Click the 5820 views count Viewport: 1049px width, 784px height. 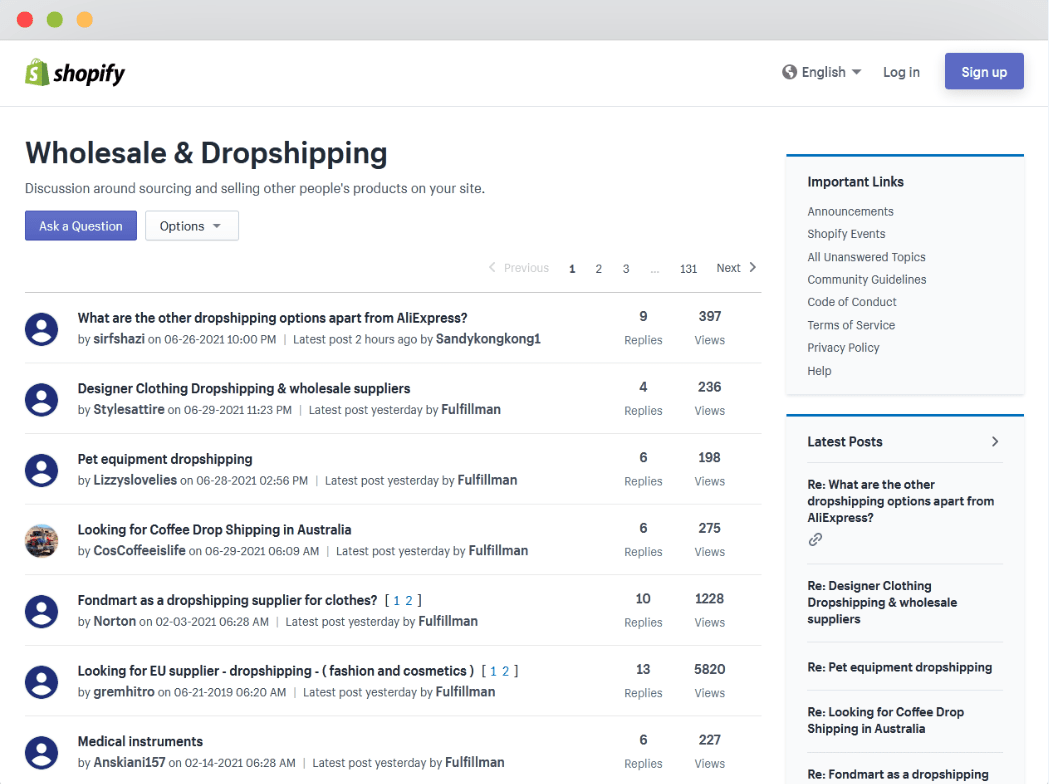pyautogui.click(x=709, y=669)
